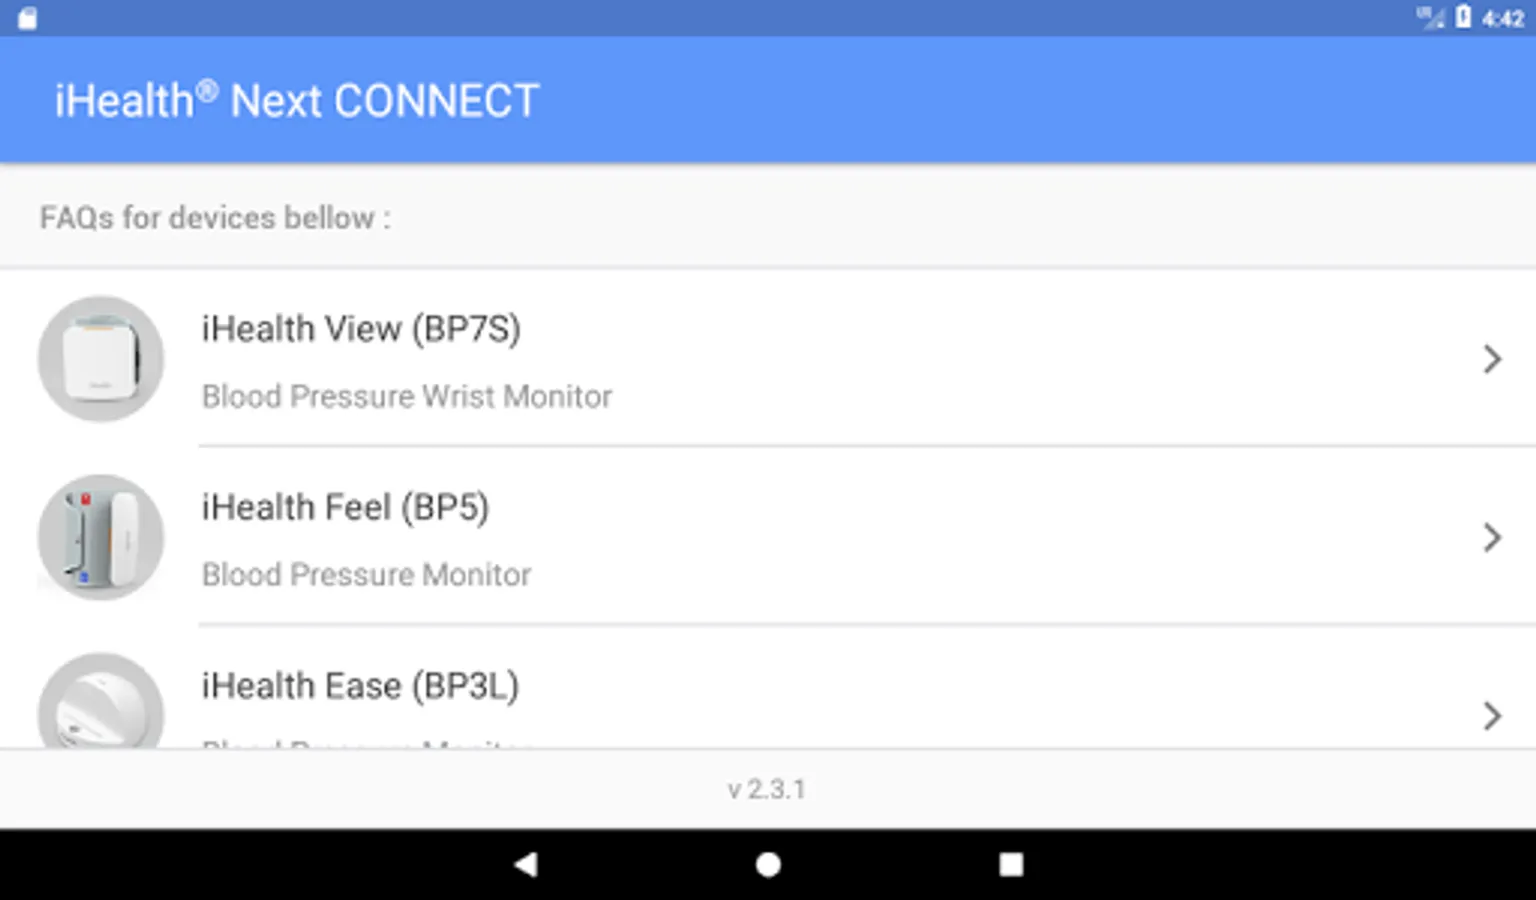
Task: Tap the iHealth Feel BP5 device image
Action: pos(101,537)
